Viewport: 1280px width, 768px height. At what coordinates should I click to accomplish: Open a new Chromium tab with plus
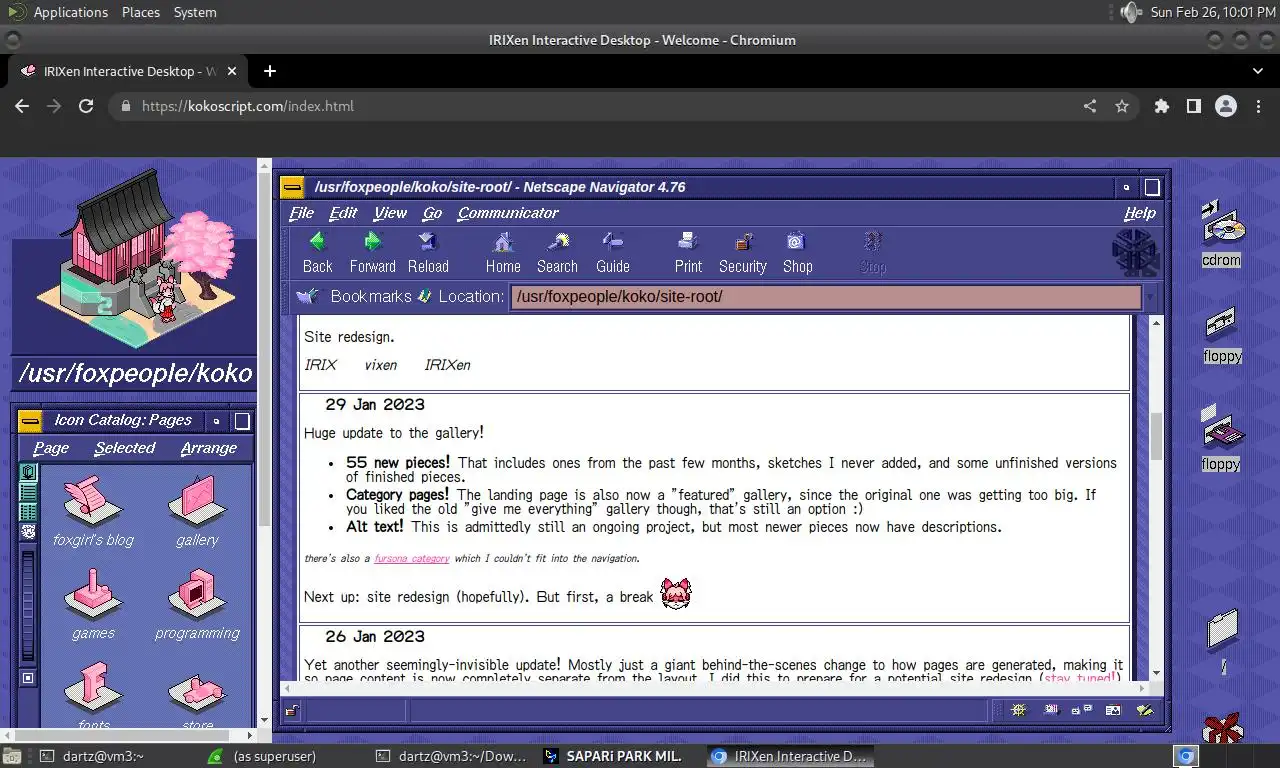tap(269, 71)
